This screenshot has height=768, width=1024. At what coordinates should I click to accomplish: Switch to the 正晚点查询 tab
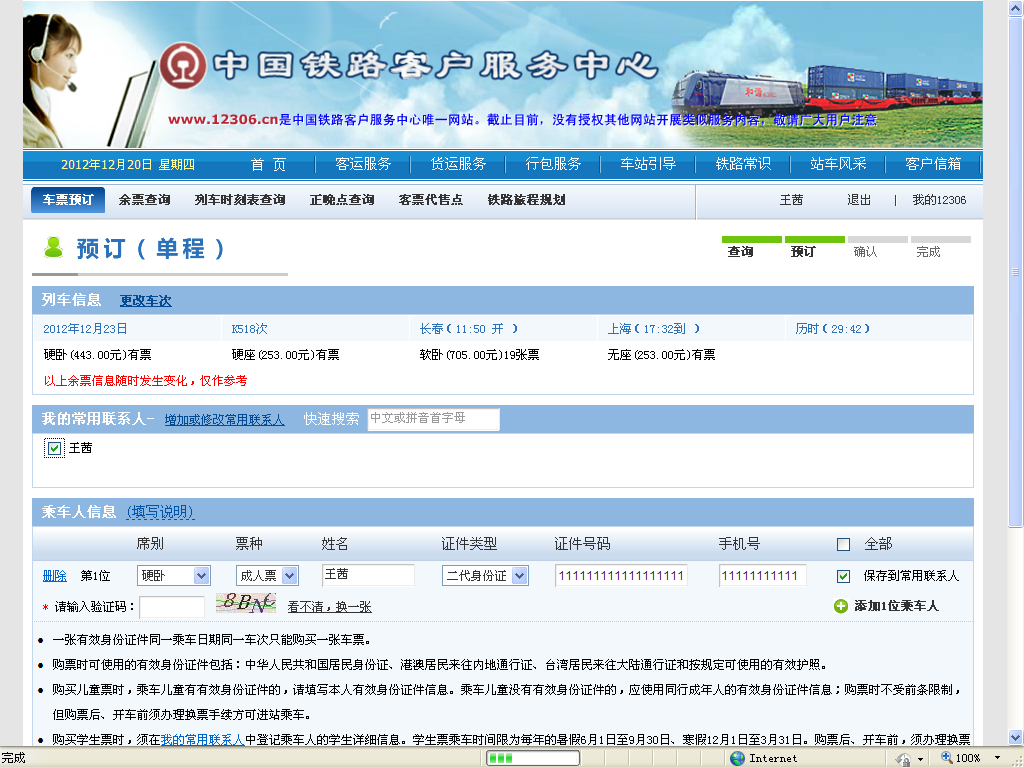(x=342, y=200)
